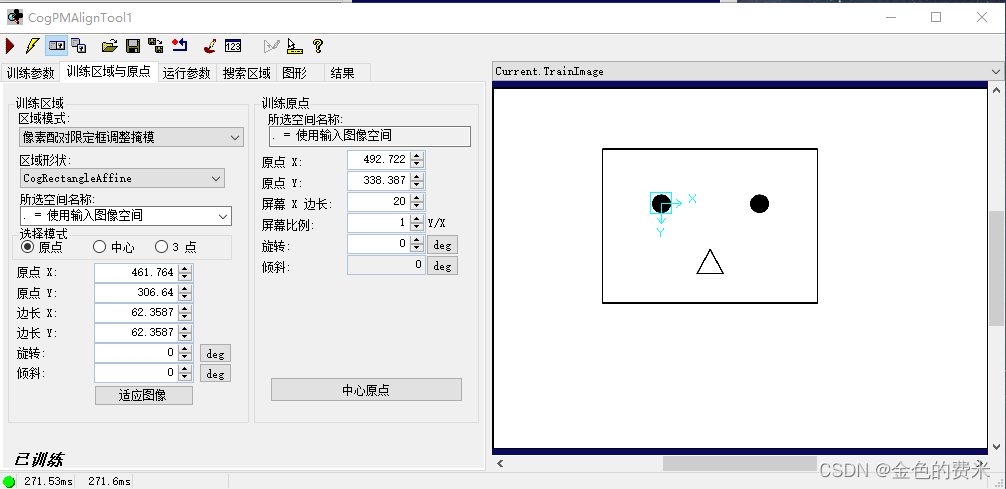Click the 屏幕 X 边长 field showing 20

[x=379, y=202]
